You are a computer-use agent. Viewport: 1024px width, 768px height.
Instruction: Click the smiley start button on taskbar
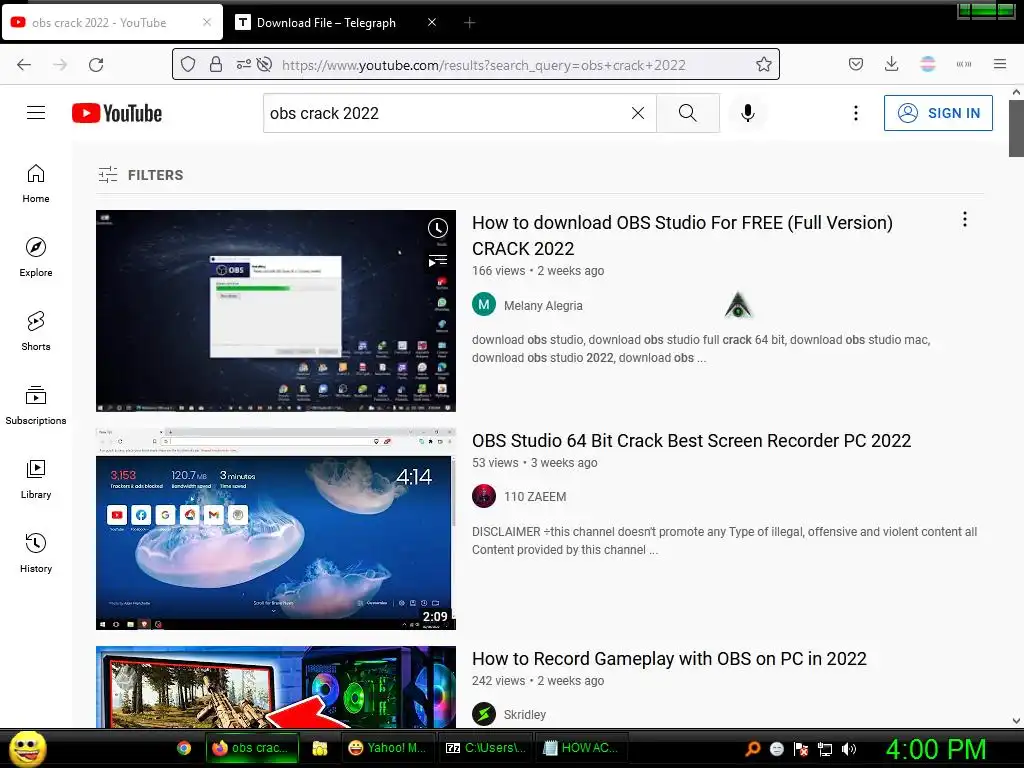pos(27,748)
